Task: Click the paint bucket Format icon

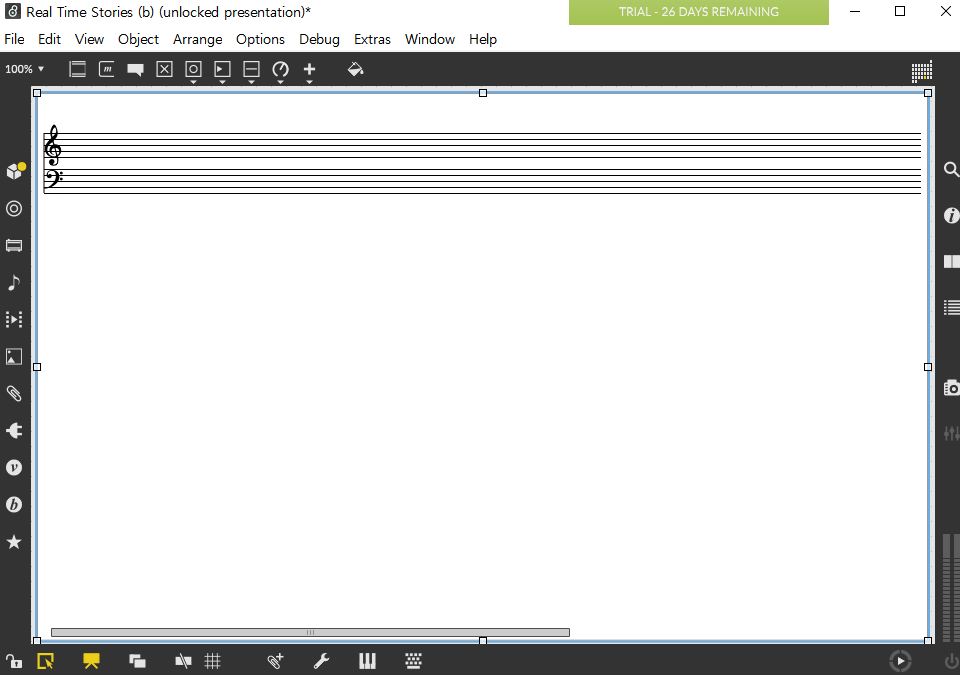Action: [x=355, y=69]
